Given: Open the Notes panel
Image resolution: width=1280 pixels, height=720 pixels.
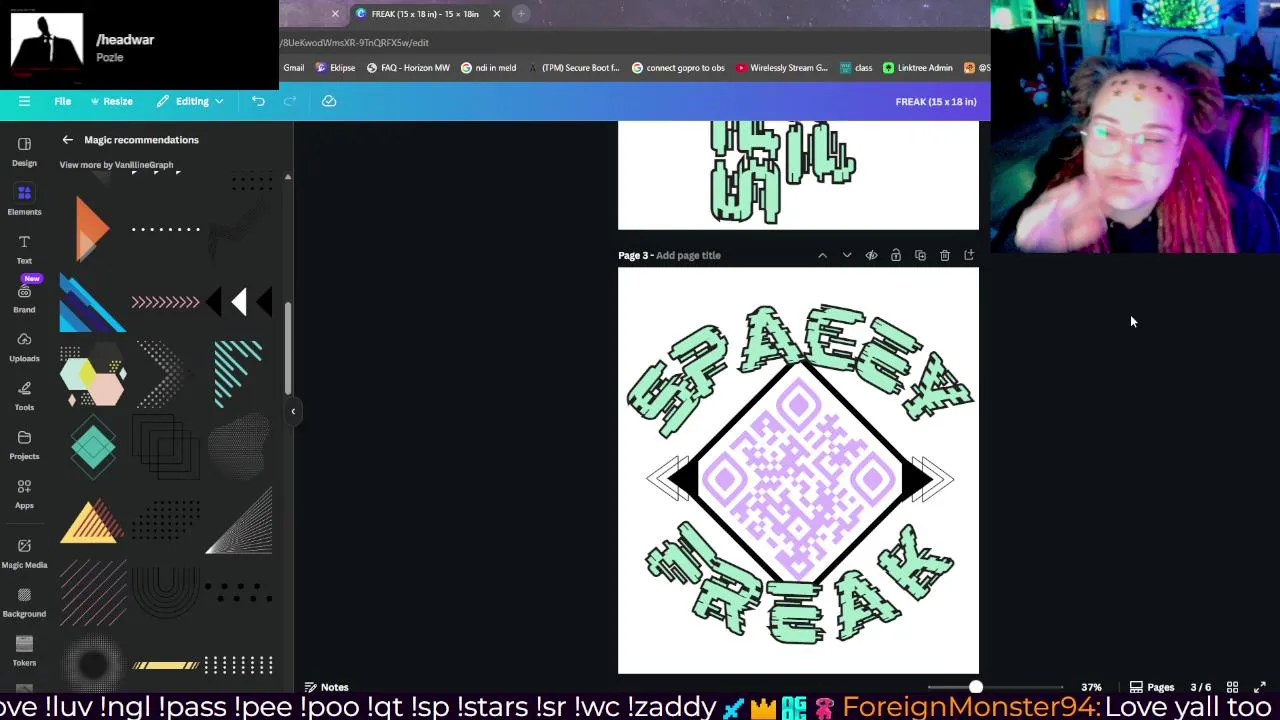Looking at the screenshot, I should 326,687.
